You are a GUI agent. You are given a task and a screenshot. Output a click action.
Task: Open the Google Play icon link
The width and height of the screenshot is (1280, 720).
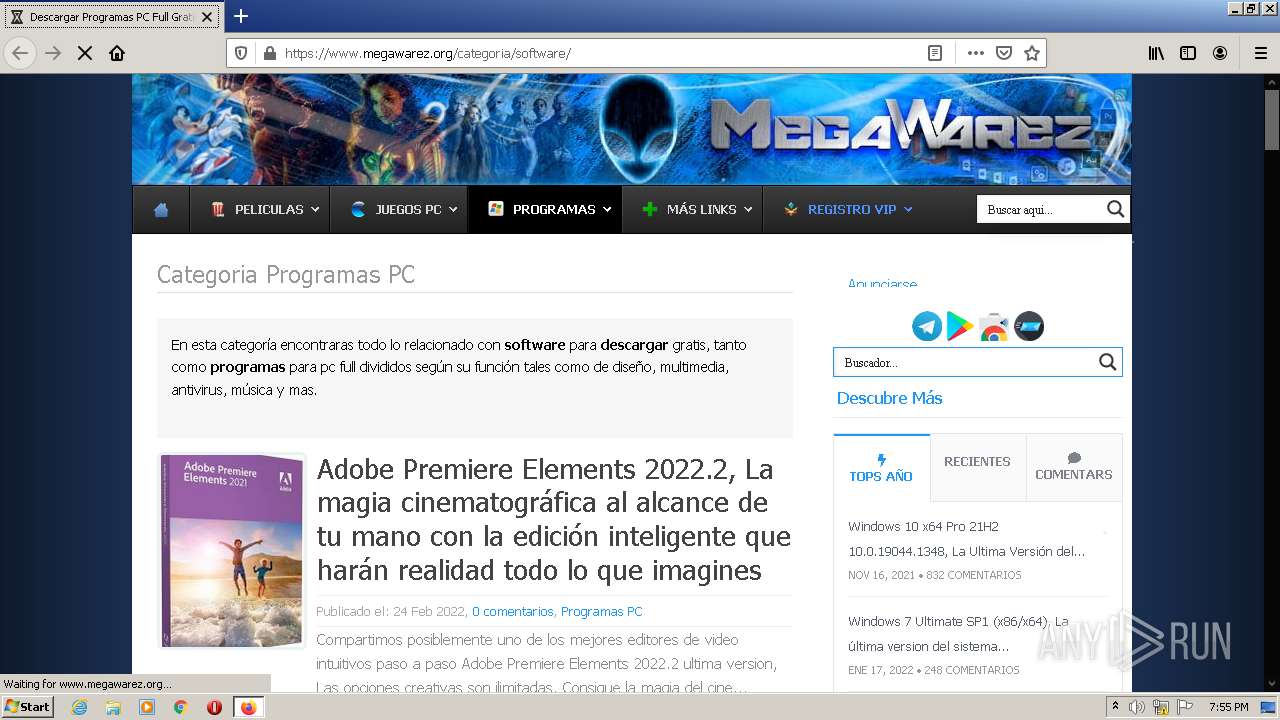(x=960, y=326)
